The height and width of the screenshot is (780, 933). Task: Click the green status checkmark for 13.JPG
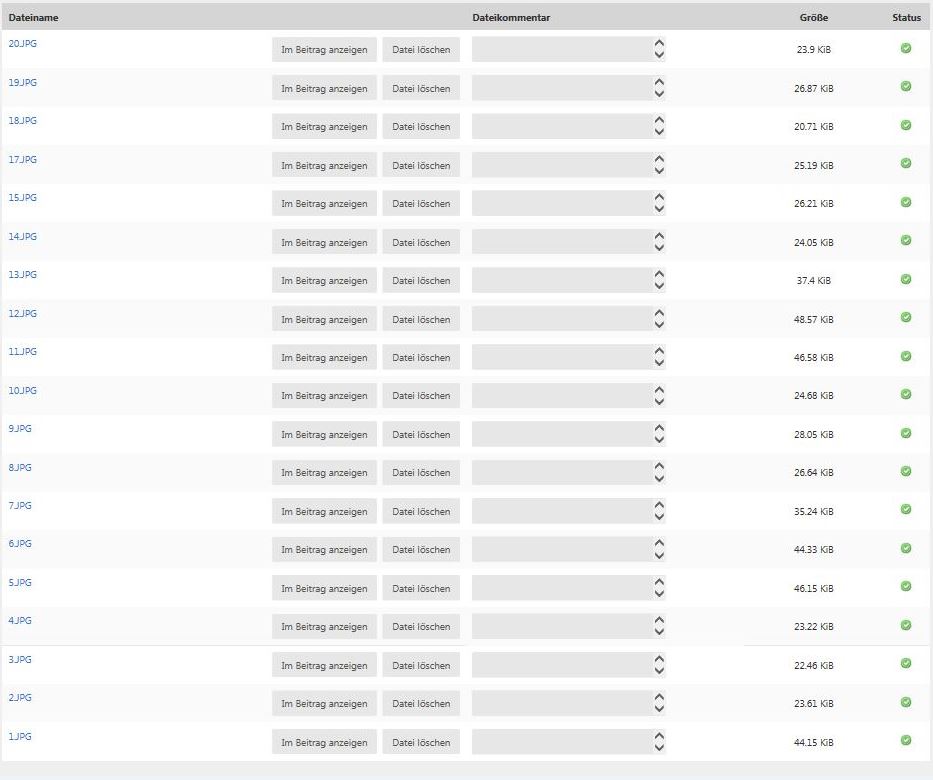[x=906, y=279]
